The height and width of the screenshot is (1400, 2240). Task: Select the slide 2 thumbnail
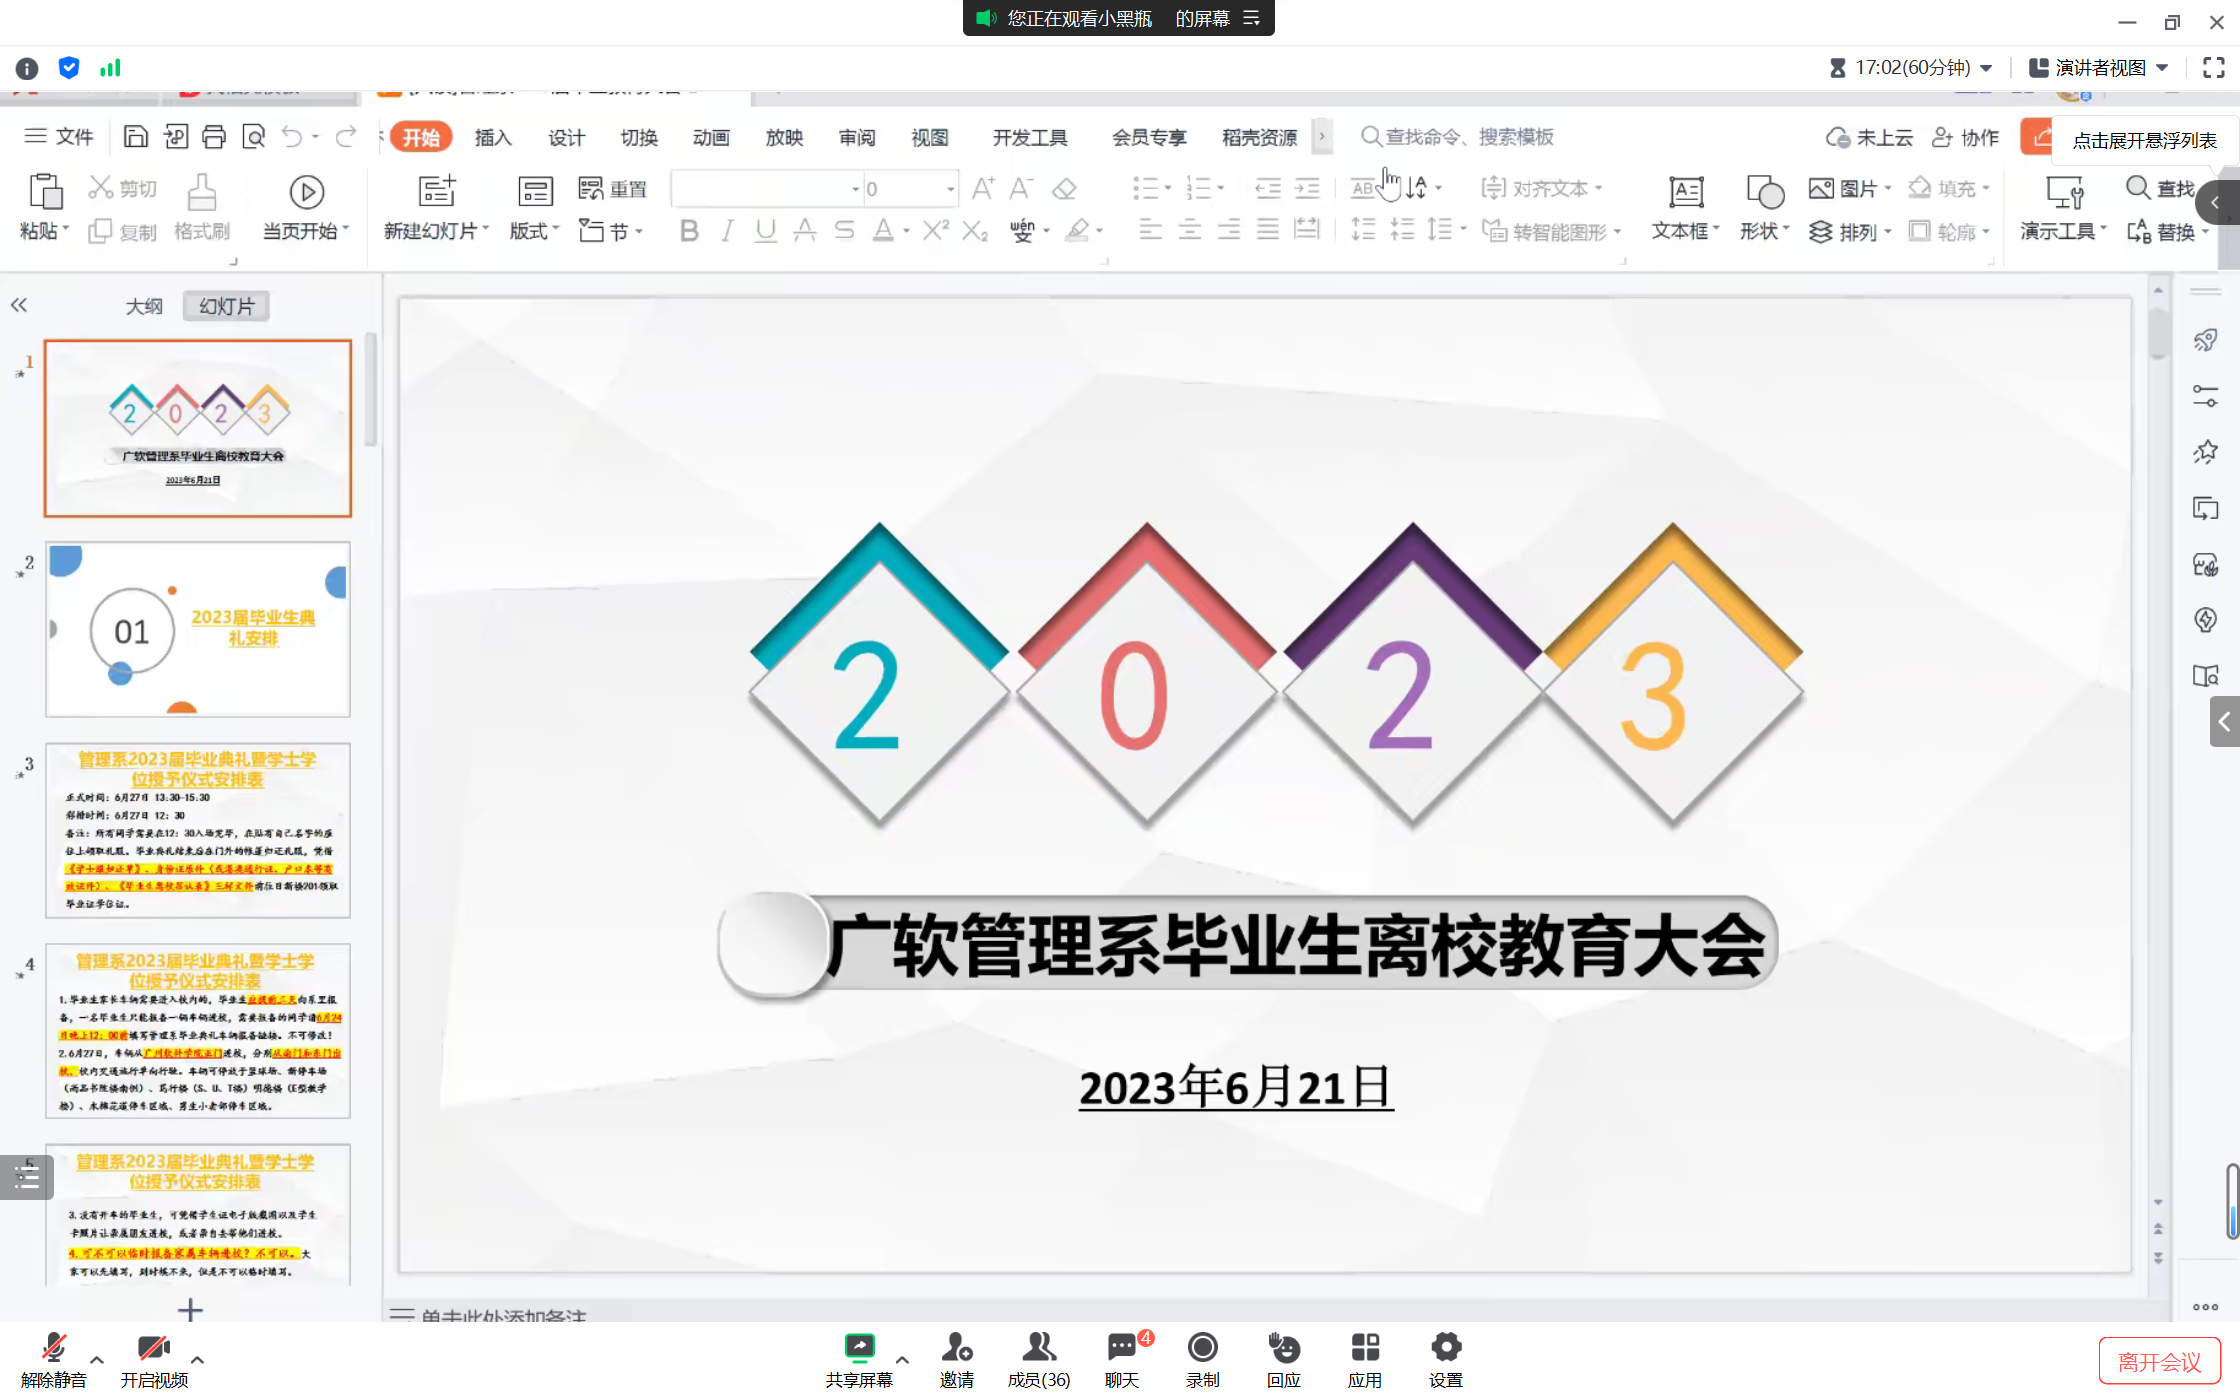198,629
